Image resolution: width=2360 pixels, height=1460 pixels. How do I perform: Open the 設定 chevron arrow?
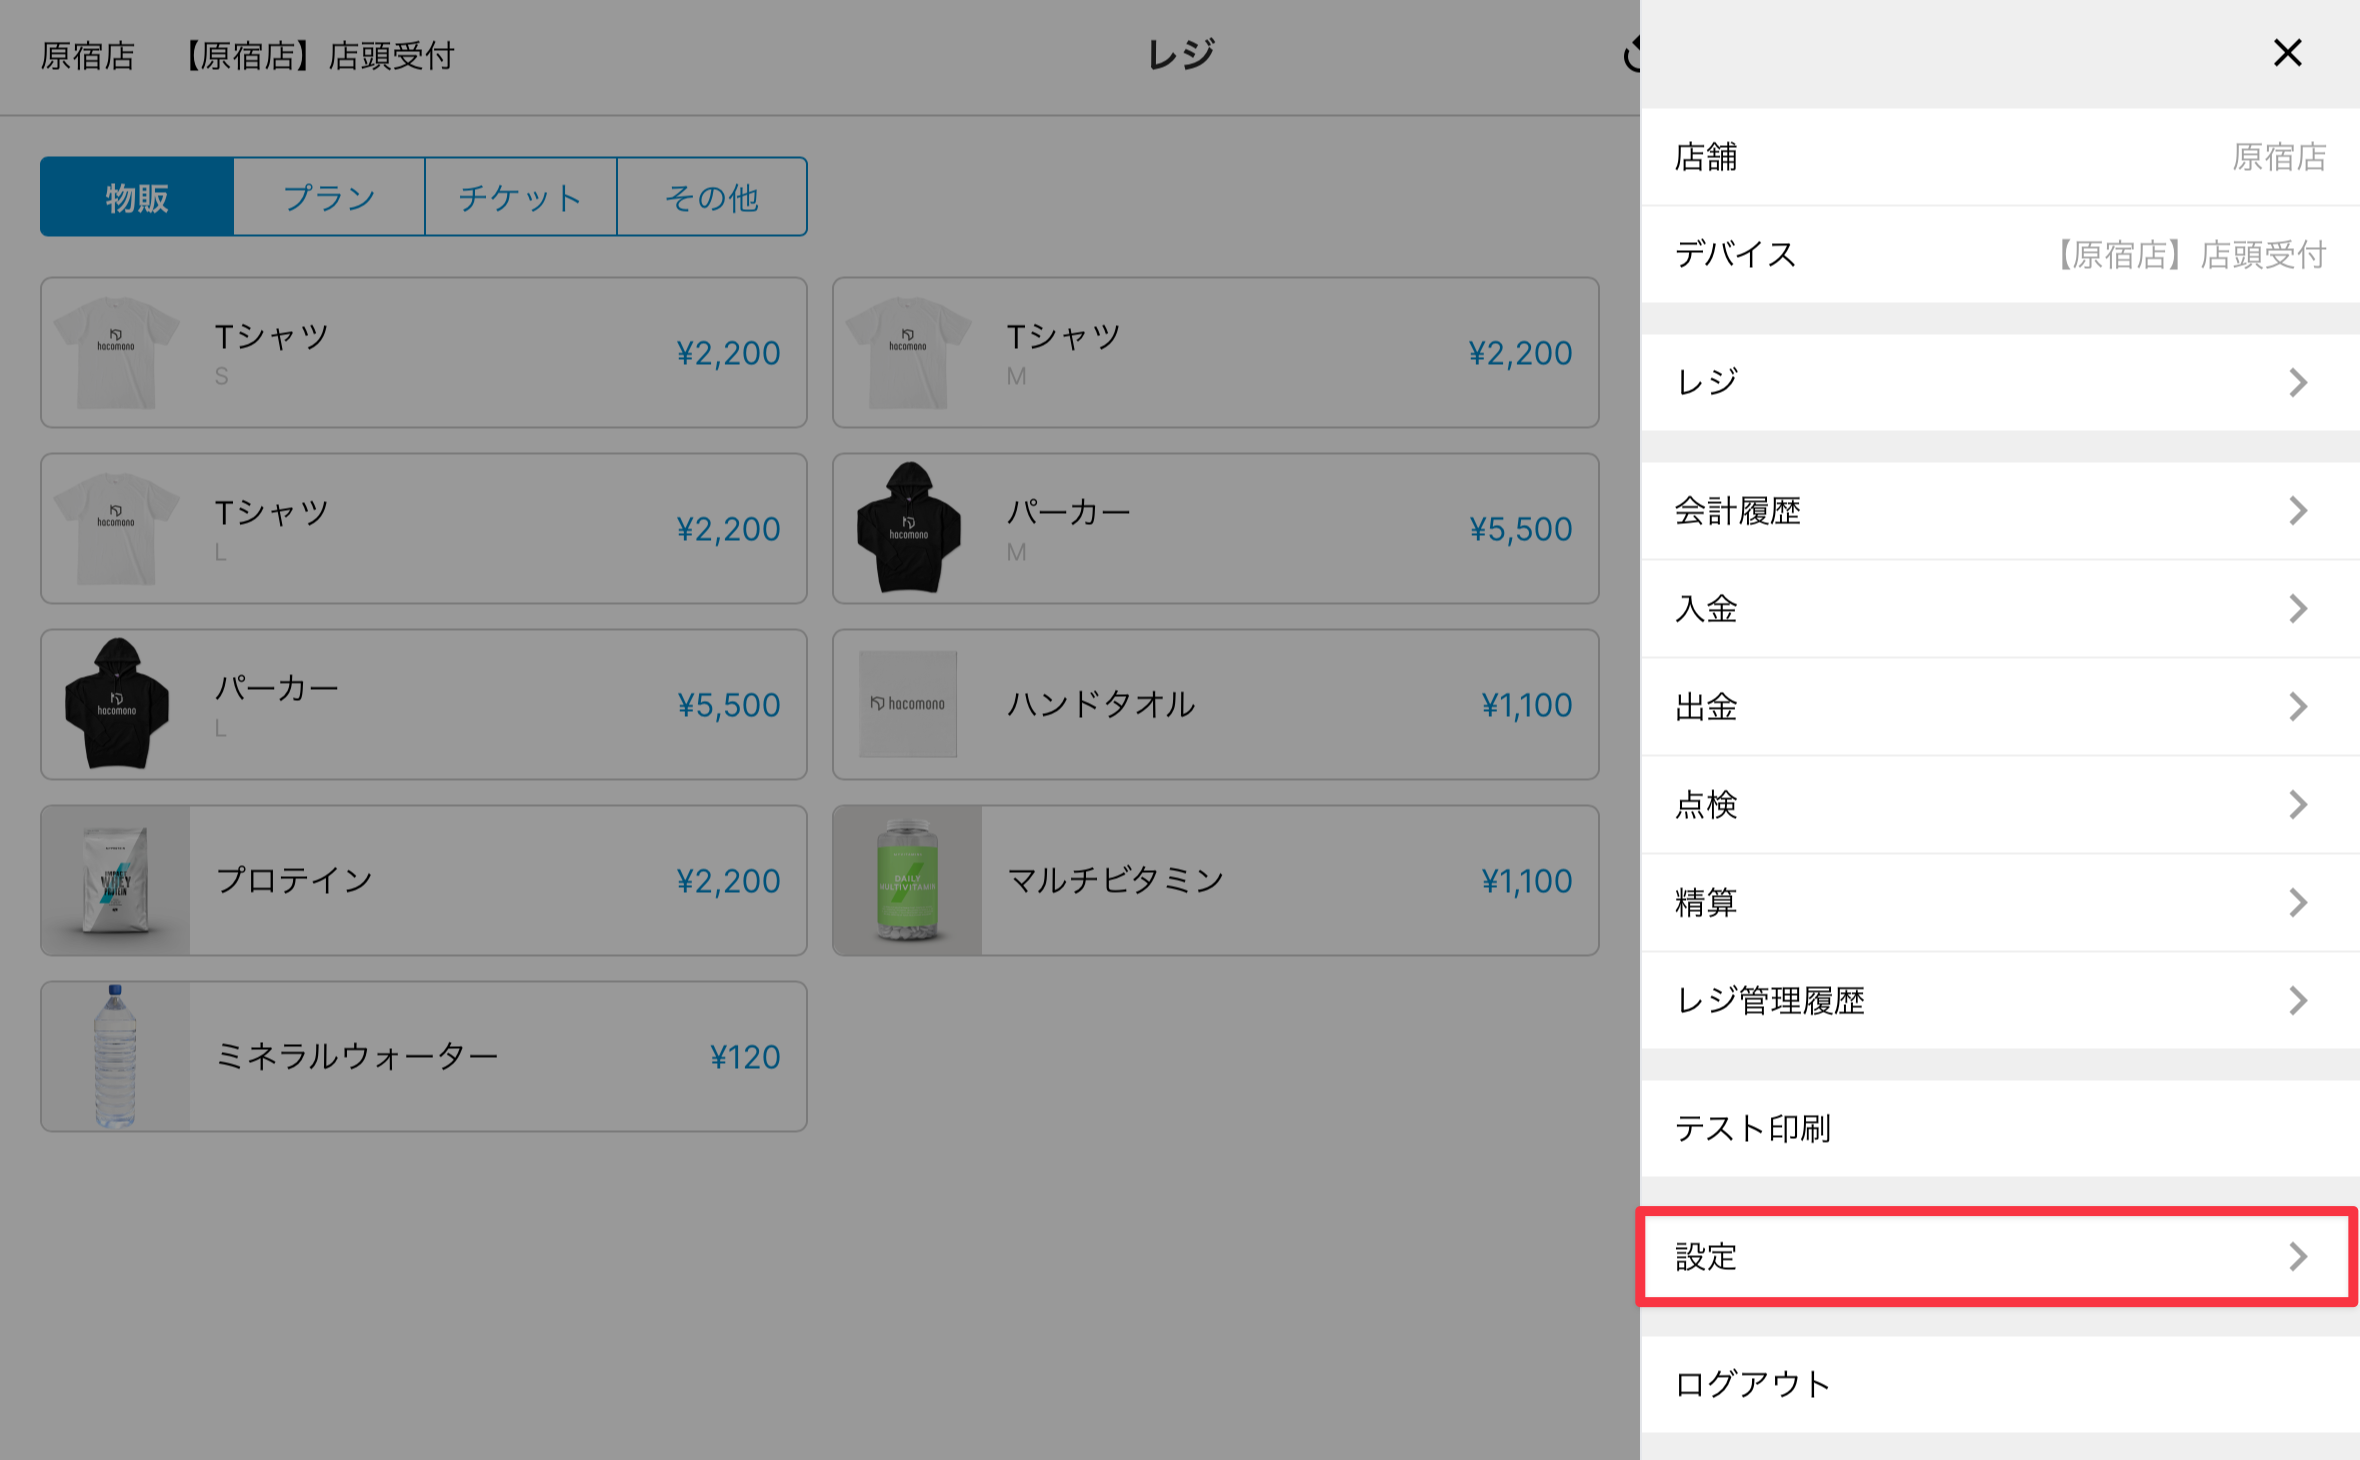[x=2298, y=1256]
